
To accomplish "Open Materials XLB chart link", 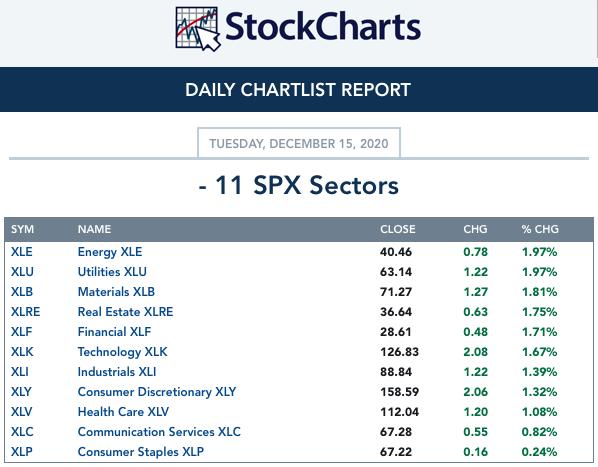I will click(x=116, y=292).
